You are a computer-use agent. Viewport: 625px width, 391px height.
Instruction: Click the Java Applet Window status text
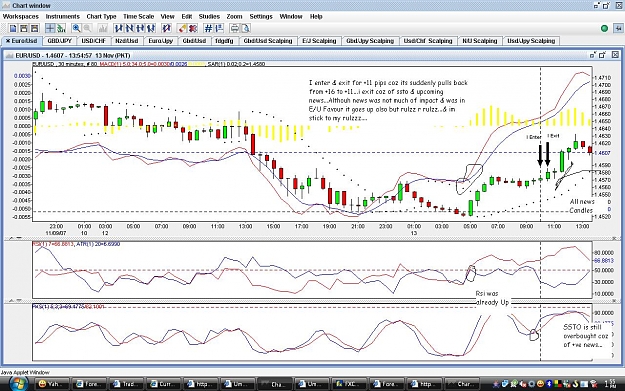(x=25, y=372)
